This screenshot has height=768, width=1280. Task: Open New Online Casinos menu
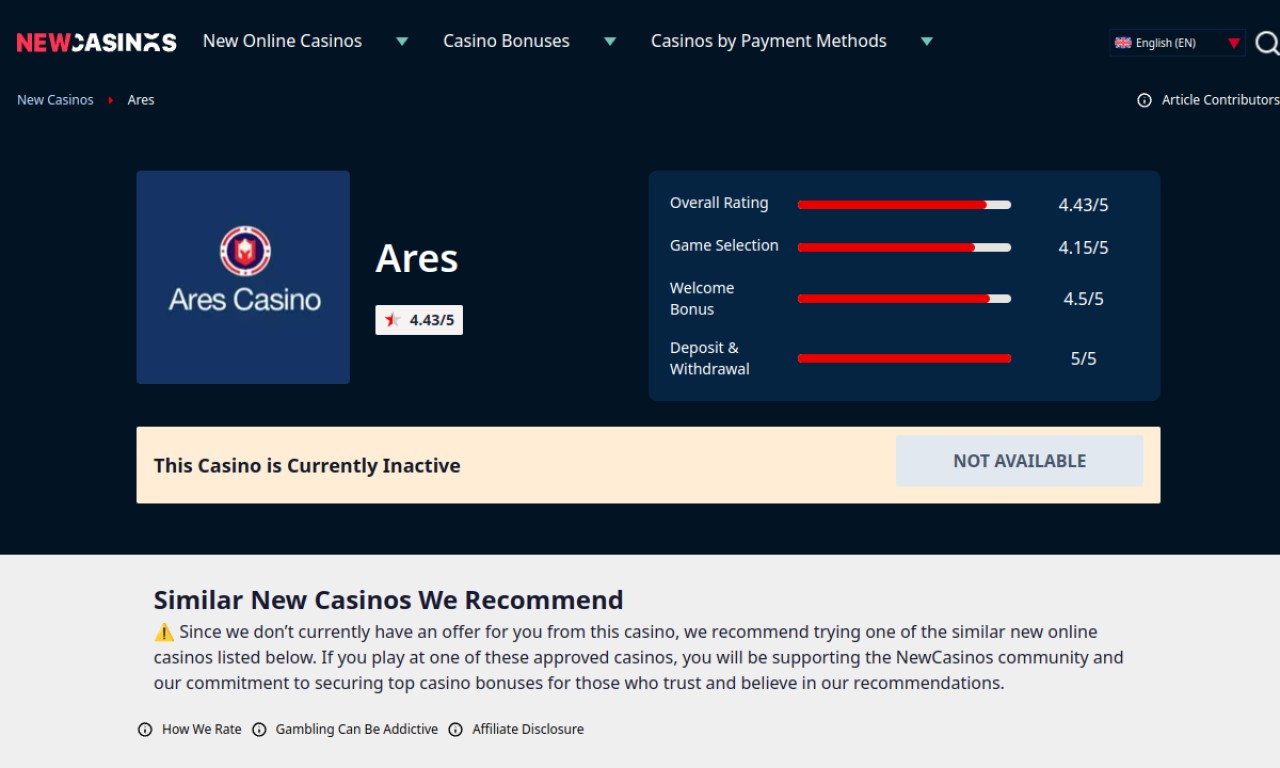282,41
